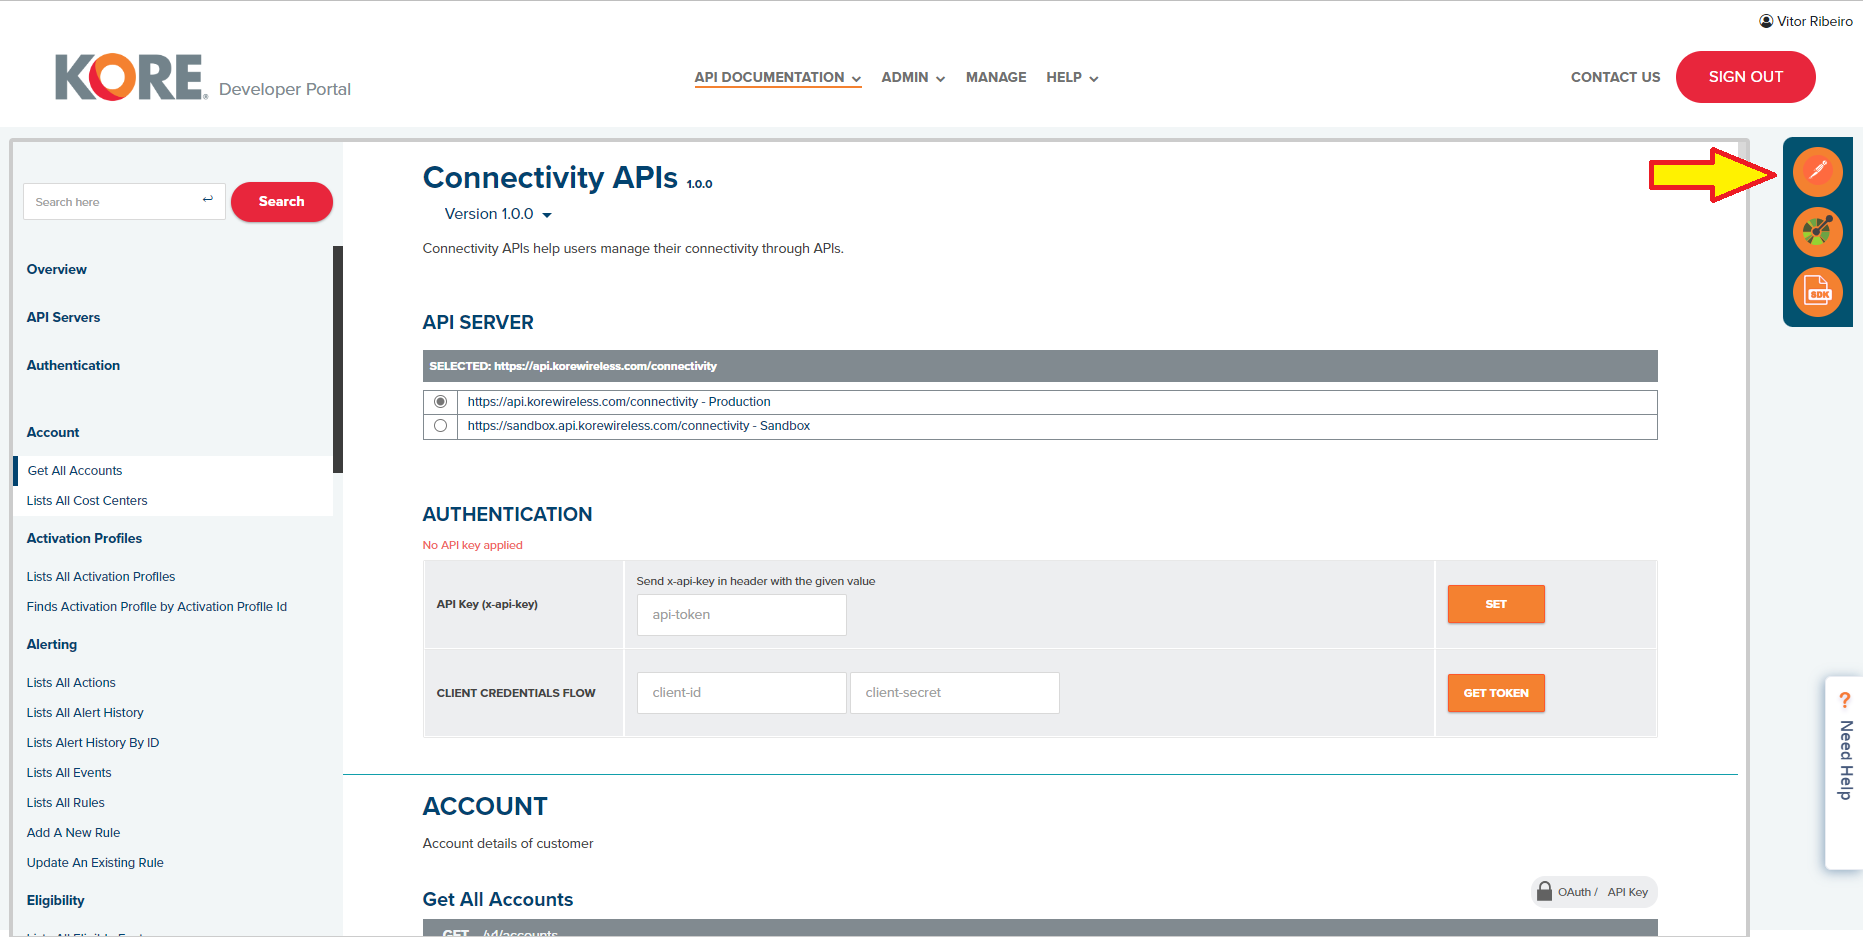This screenshot has width=1863, height=937.
Task: Select the OAuth / API Key badge
Action: tap(1594, 891)
